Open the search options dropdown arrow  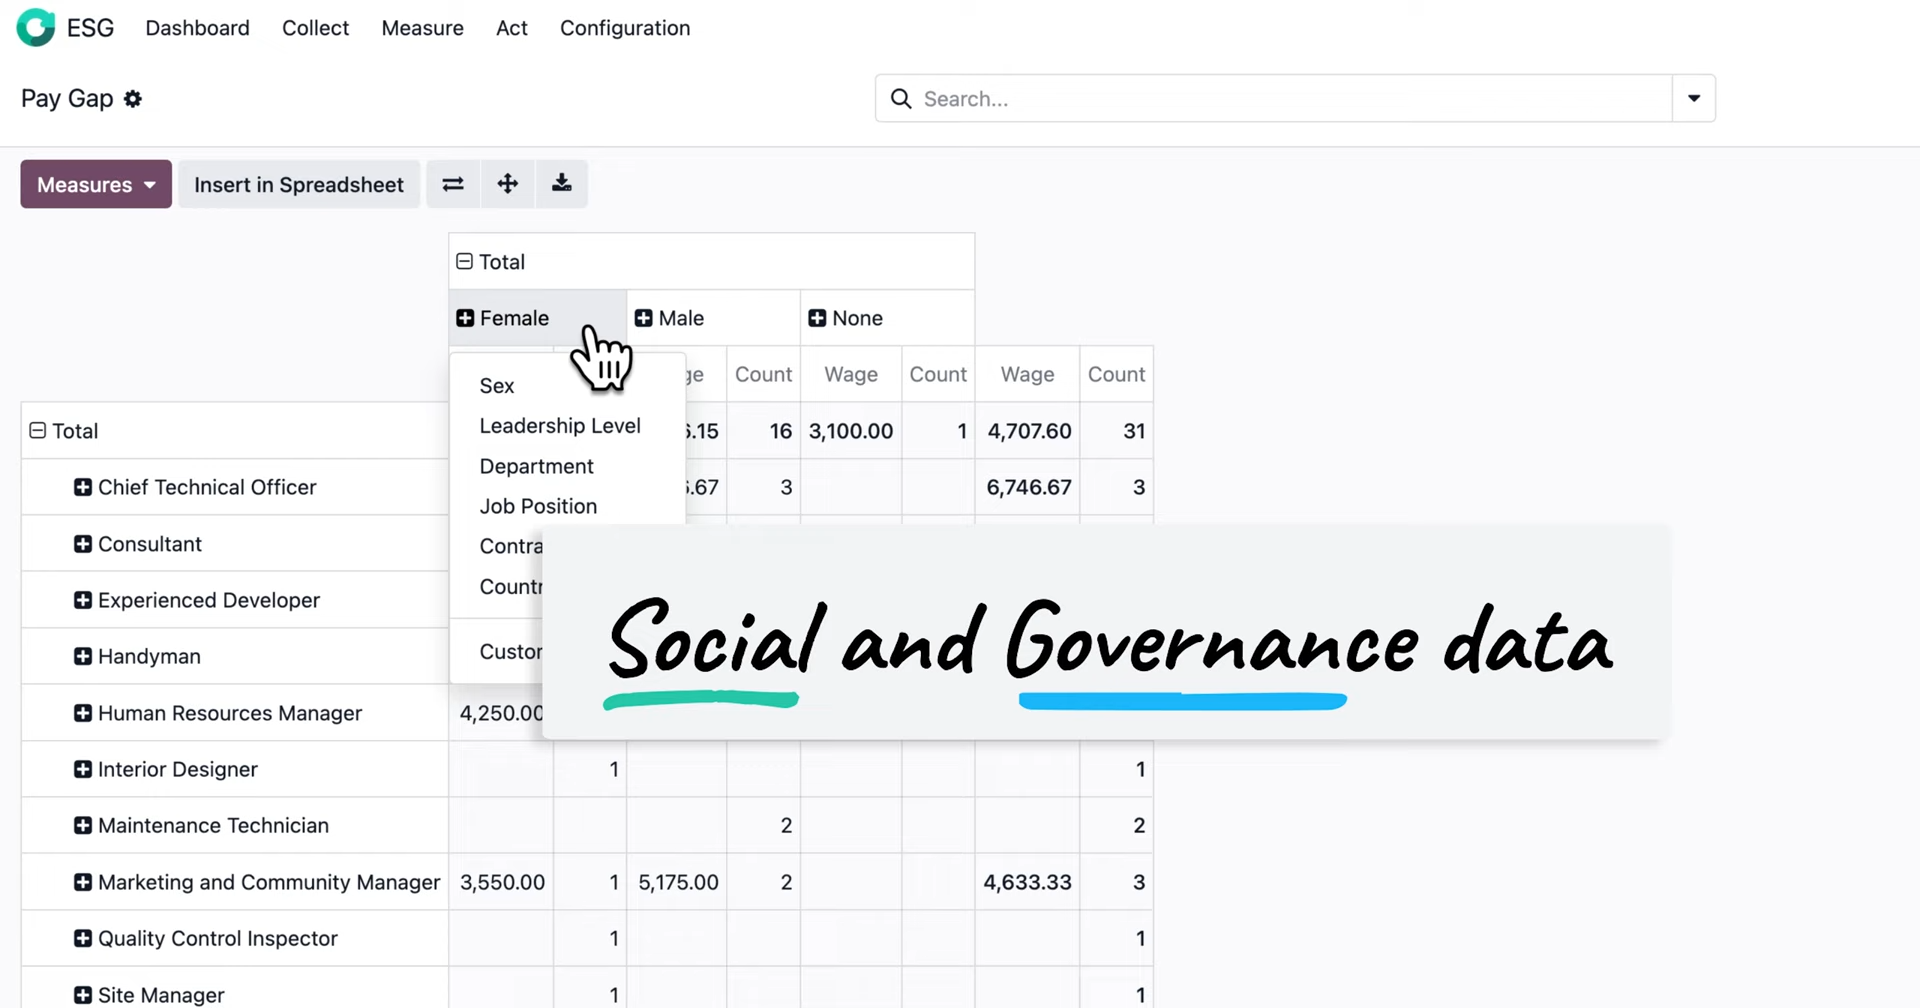click(1694, 98)
